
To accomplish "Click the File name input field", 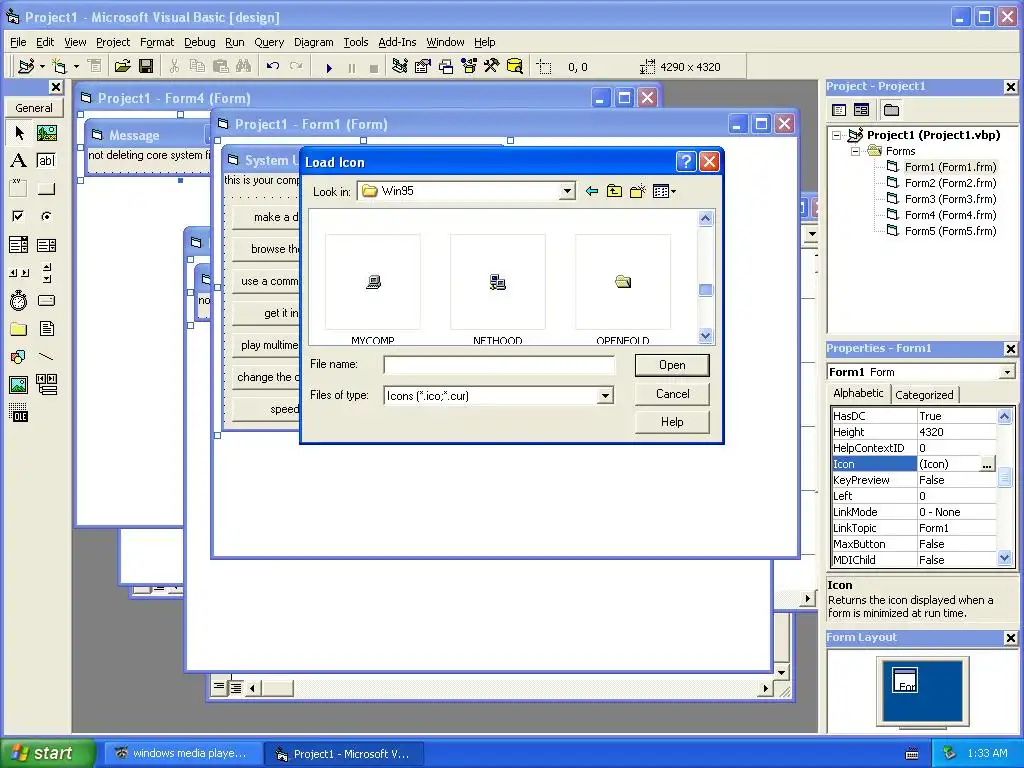I will tap(499, 364).
